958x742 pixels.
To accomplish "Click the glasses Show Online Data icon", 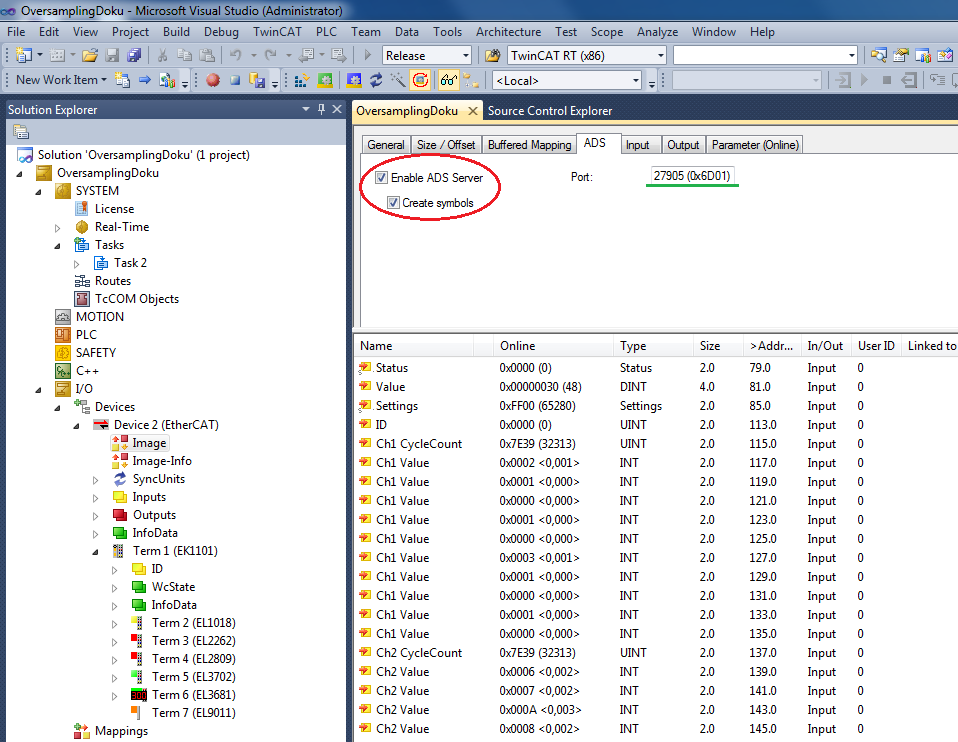I will pos(449,80).
